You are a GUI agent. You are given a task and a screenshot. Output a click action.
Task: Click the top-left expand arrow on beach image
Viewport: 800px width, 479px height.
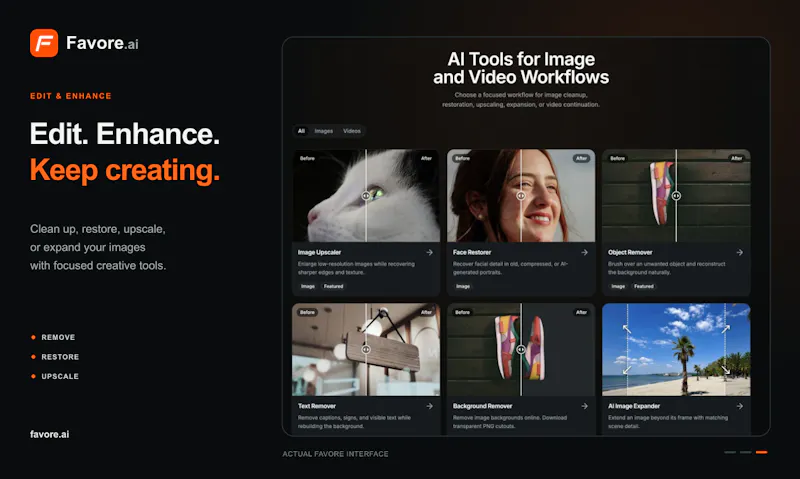[x=627, y=329]
